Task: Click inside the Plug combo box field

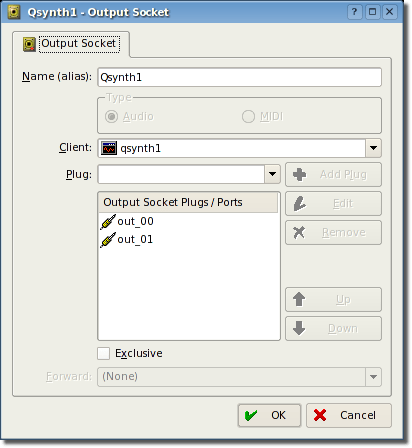Action: 181,174
